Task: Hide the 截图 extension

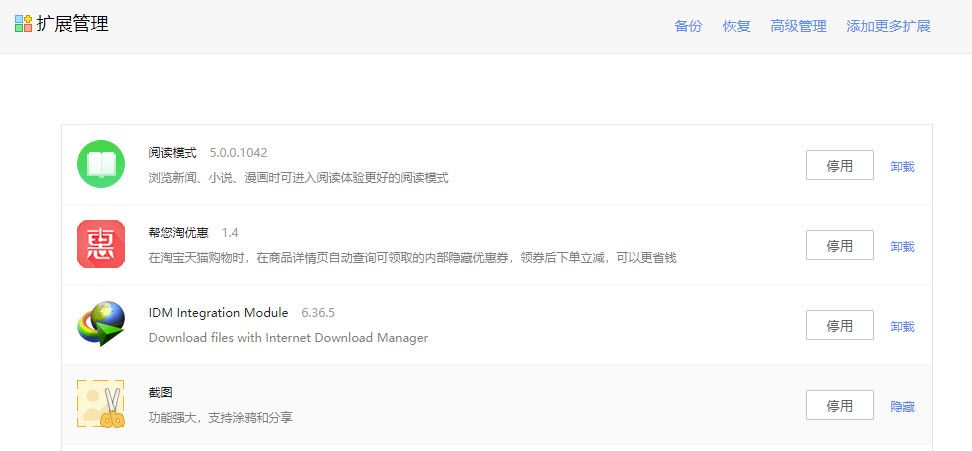Action: click(x=902, y=407)
